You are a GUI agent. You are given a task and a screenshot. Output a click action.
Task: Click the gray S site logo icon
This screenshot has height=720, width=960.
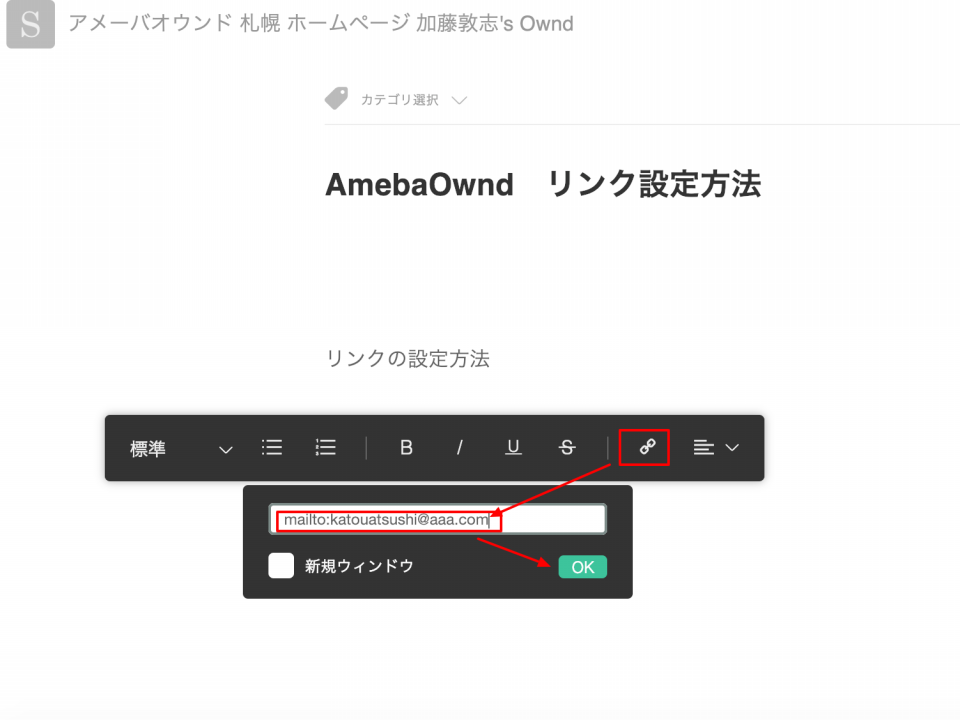(x=30, y=24)
